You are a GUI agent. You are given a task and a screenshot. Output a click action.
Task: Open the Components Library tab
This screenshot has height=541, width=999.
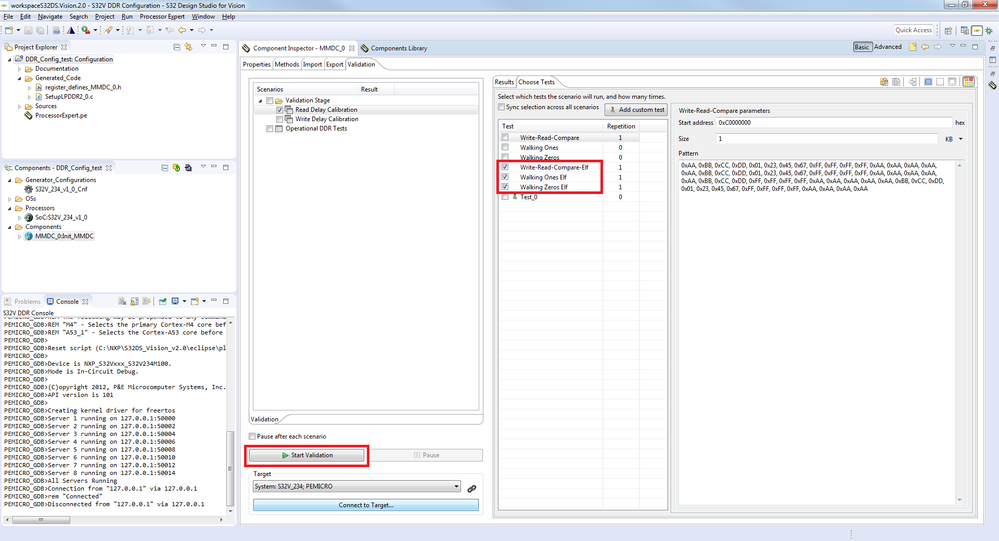click(394, 48)
